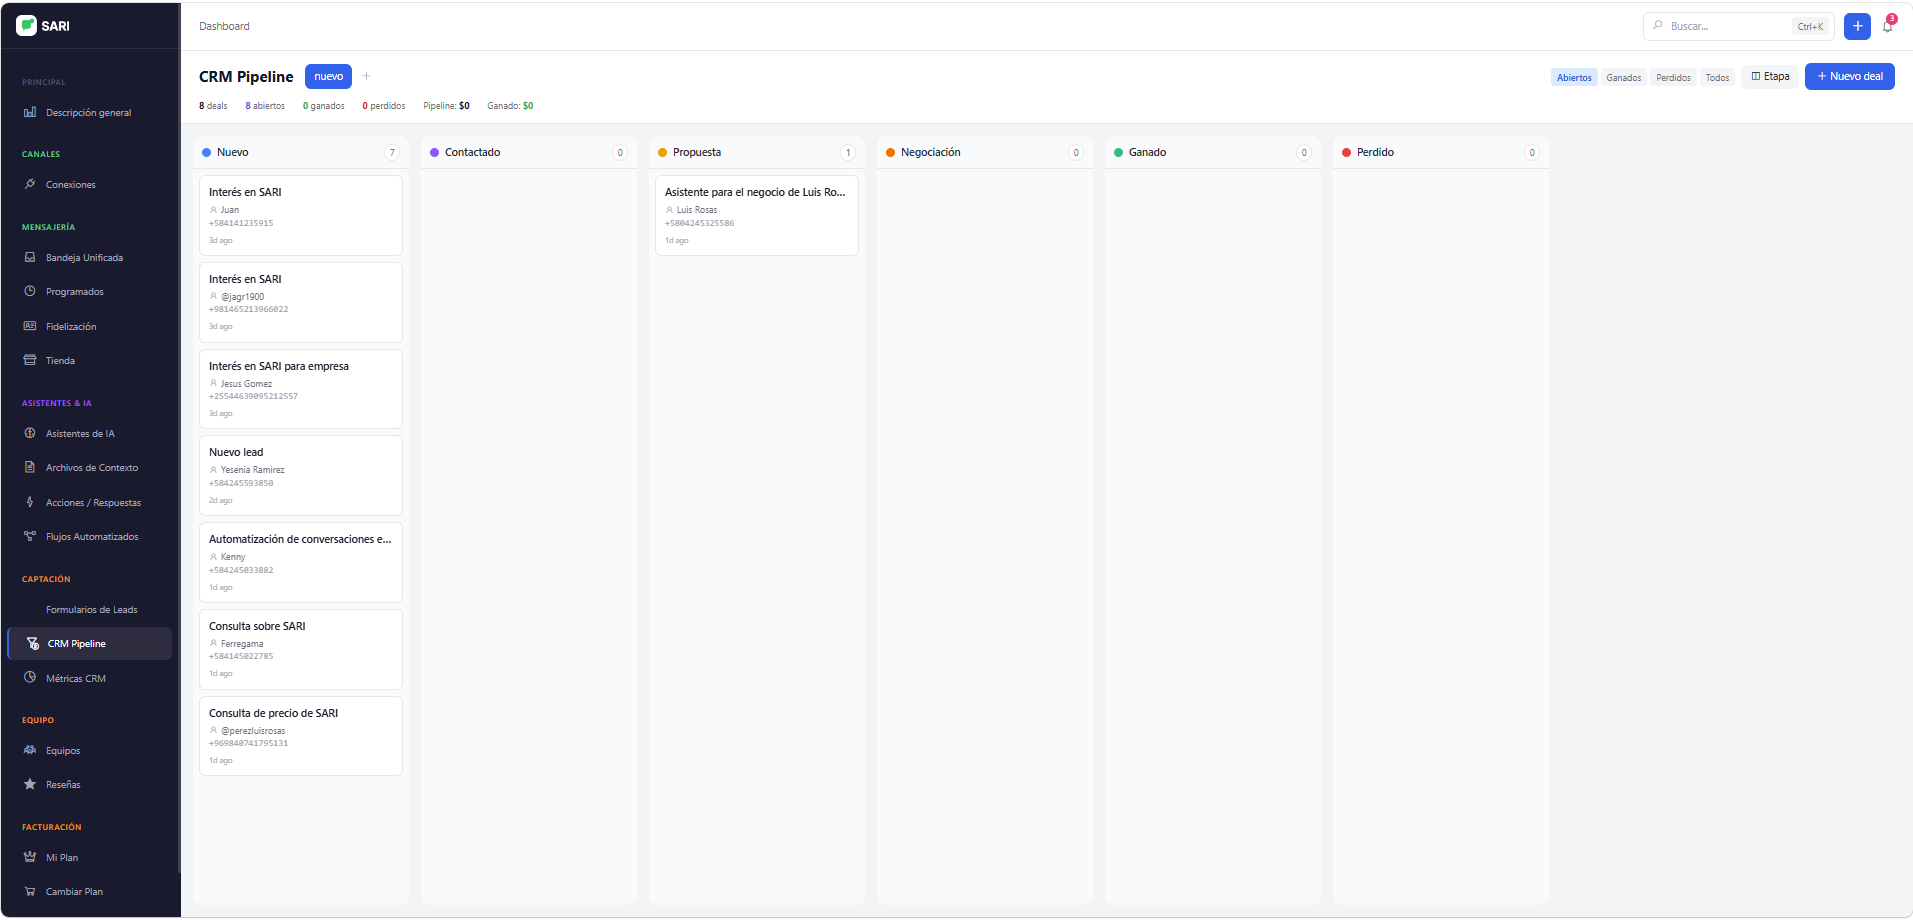This screenshot has width=1913, height=920.
Task: Open notifications bell icon
Action: pos(1887,26)
